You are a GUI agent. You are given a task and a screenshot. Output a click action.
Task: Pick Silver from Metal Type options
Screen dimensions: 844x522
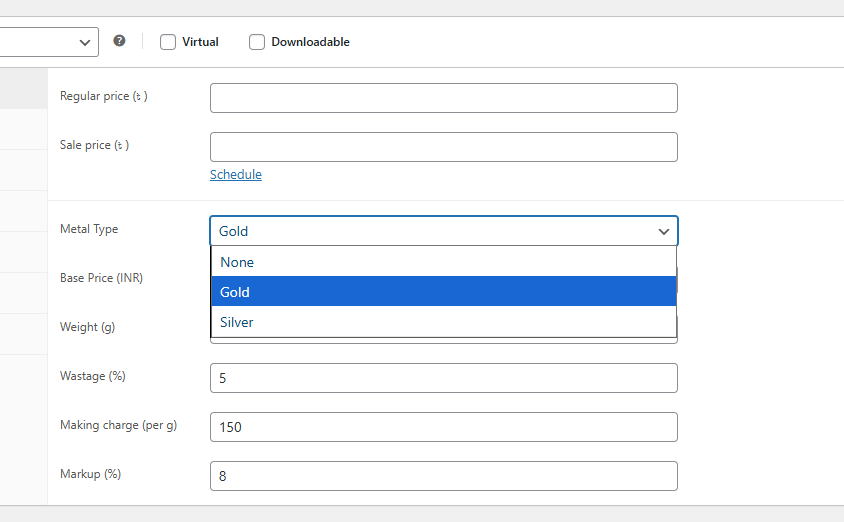[x=443, y=322]
